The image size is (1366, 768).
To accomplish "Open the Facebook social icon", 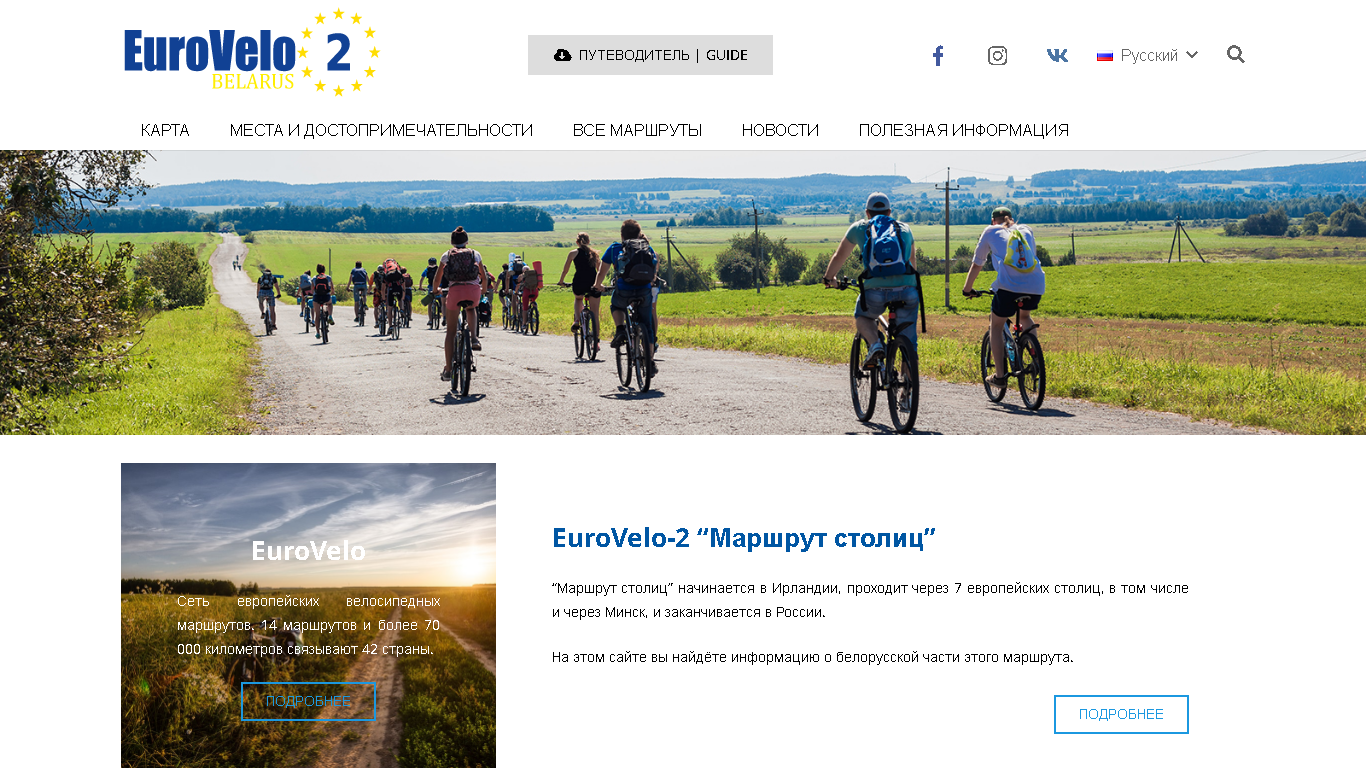I will pyautogui.click(x=938, y=56).
